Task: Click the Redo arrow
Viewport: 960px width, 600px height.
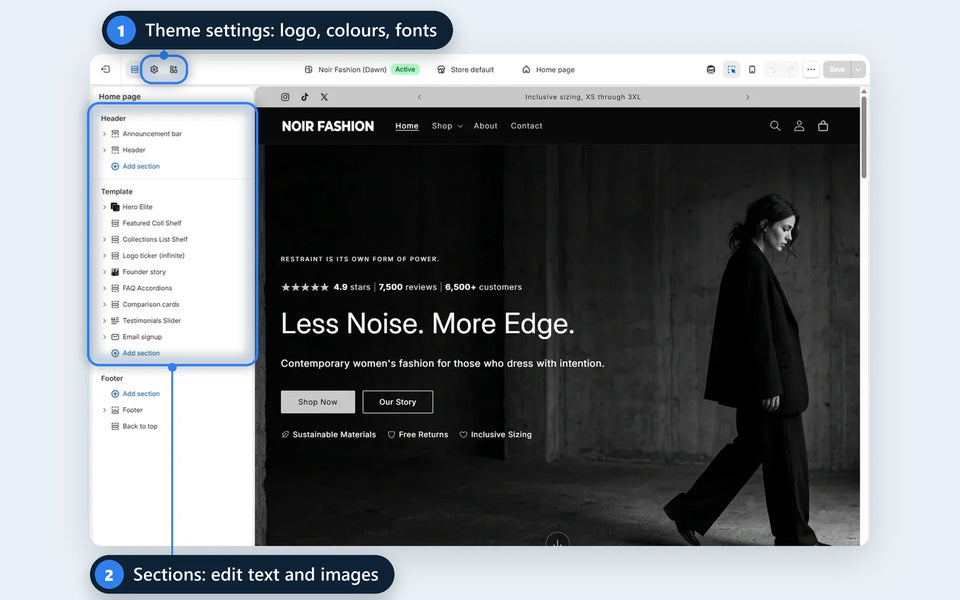Action: tap(790, 70)
